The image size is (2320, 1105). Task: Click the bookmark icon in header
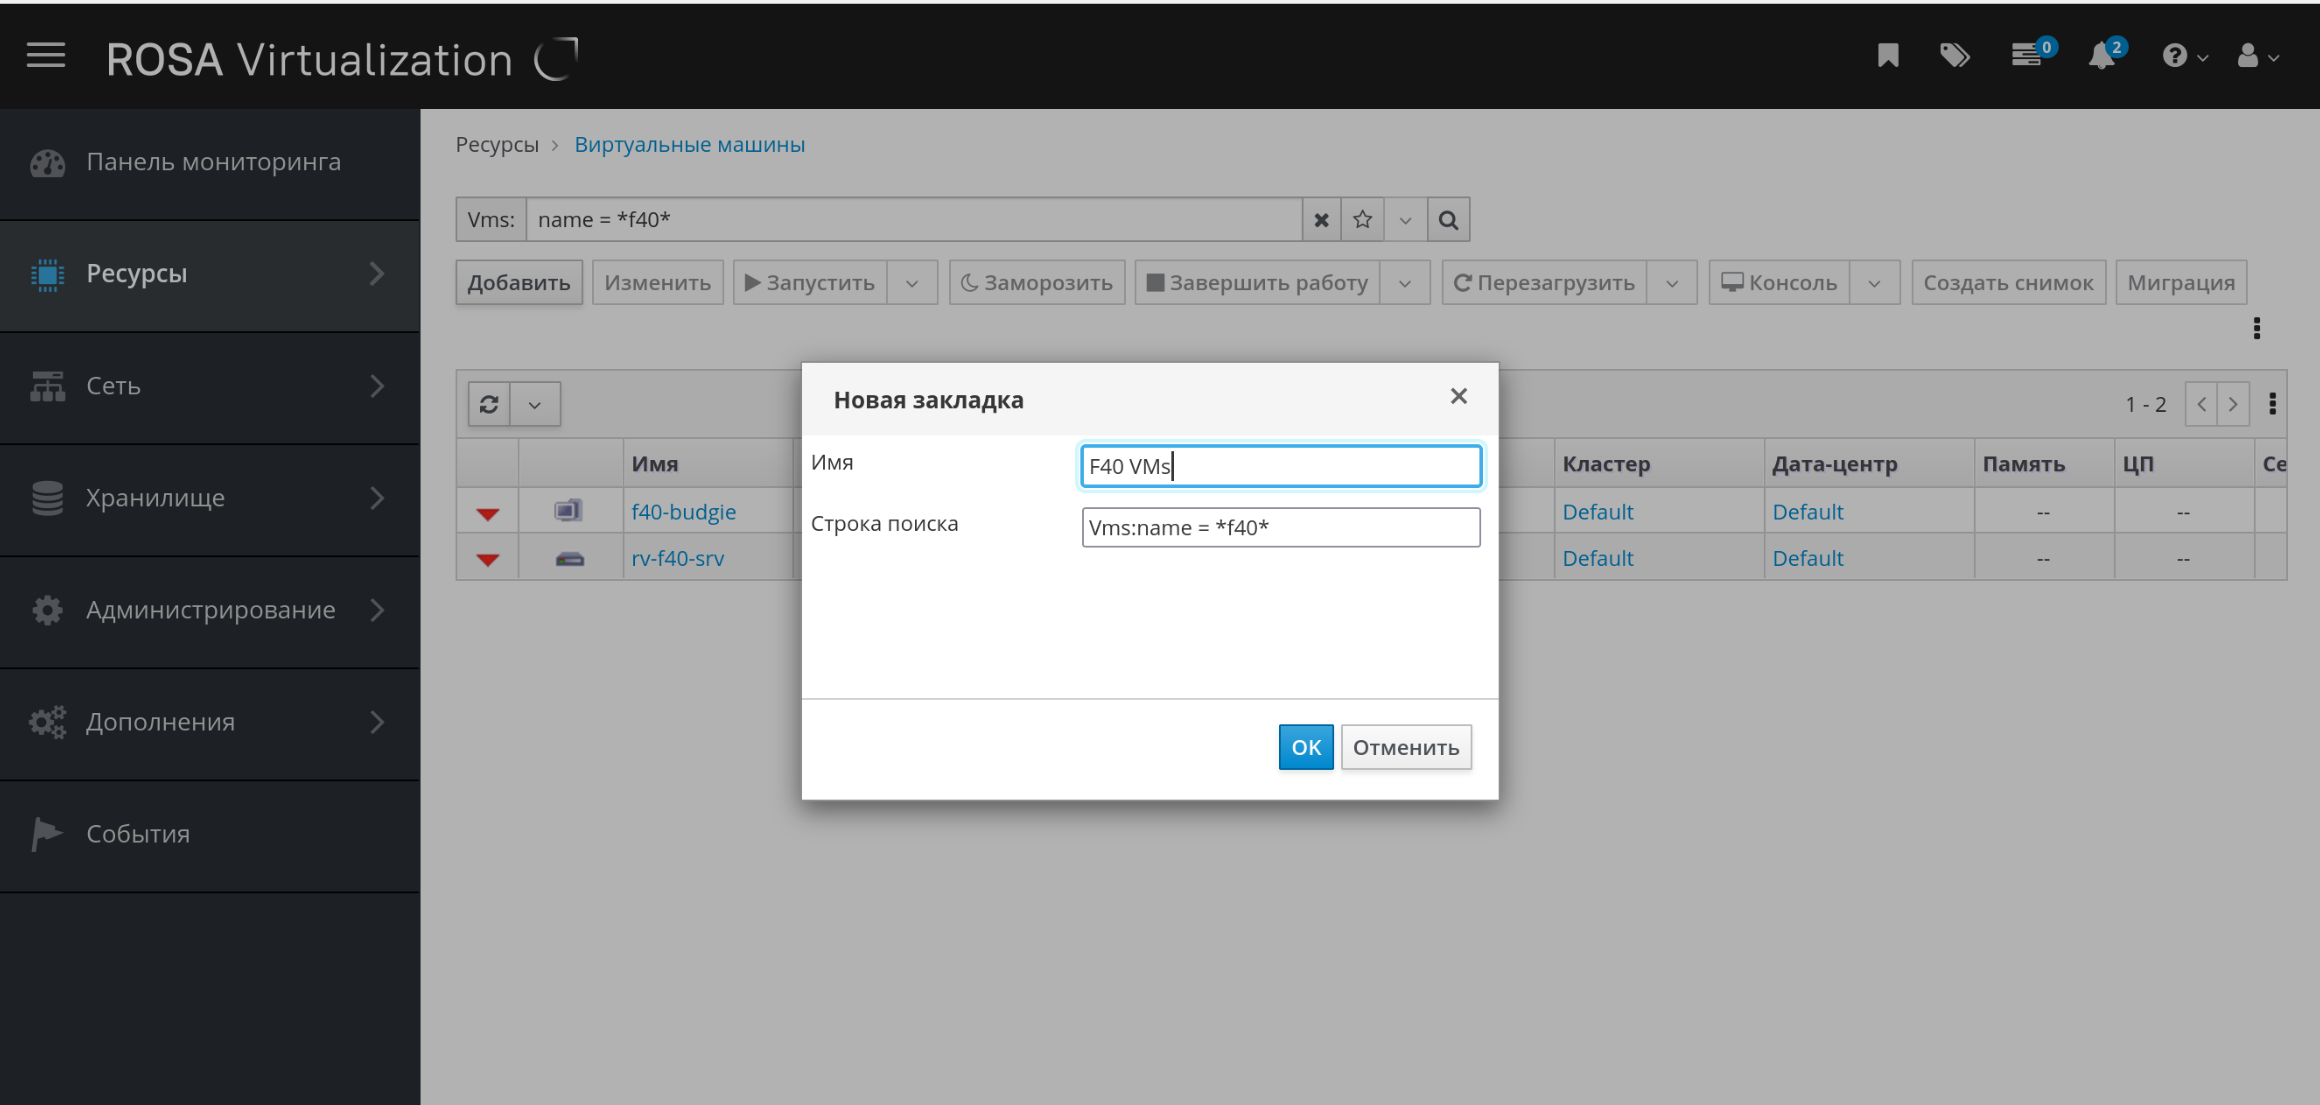click(x=1887, y=56)
